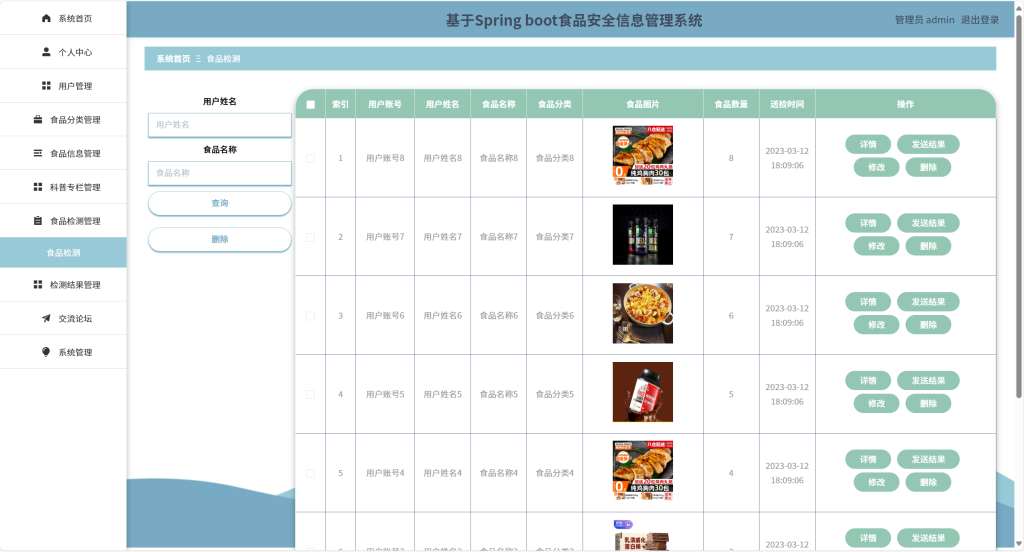This screenshot has width=1024, height=552.
Task: Click the 删除 button under 查询
Action: [x=219, y=239]
